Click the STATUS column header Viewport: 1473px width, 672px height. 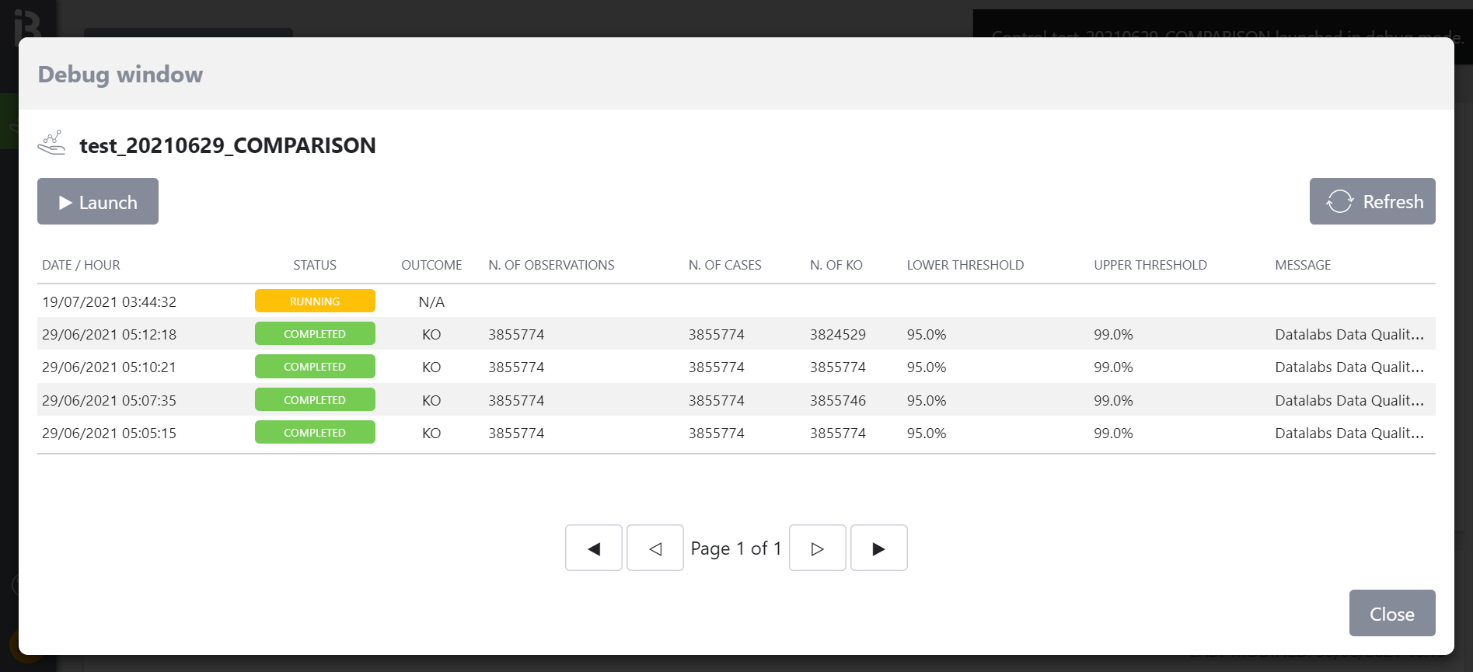pyautogui.click(x=315, y=266)
